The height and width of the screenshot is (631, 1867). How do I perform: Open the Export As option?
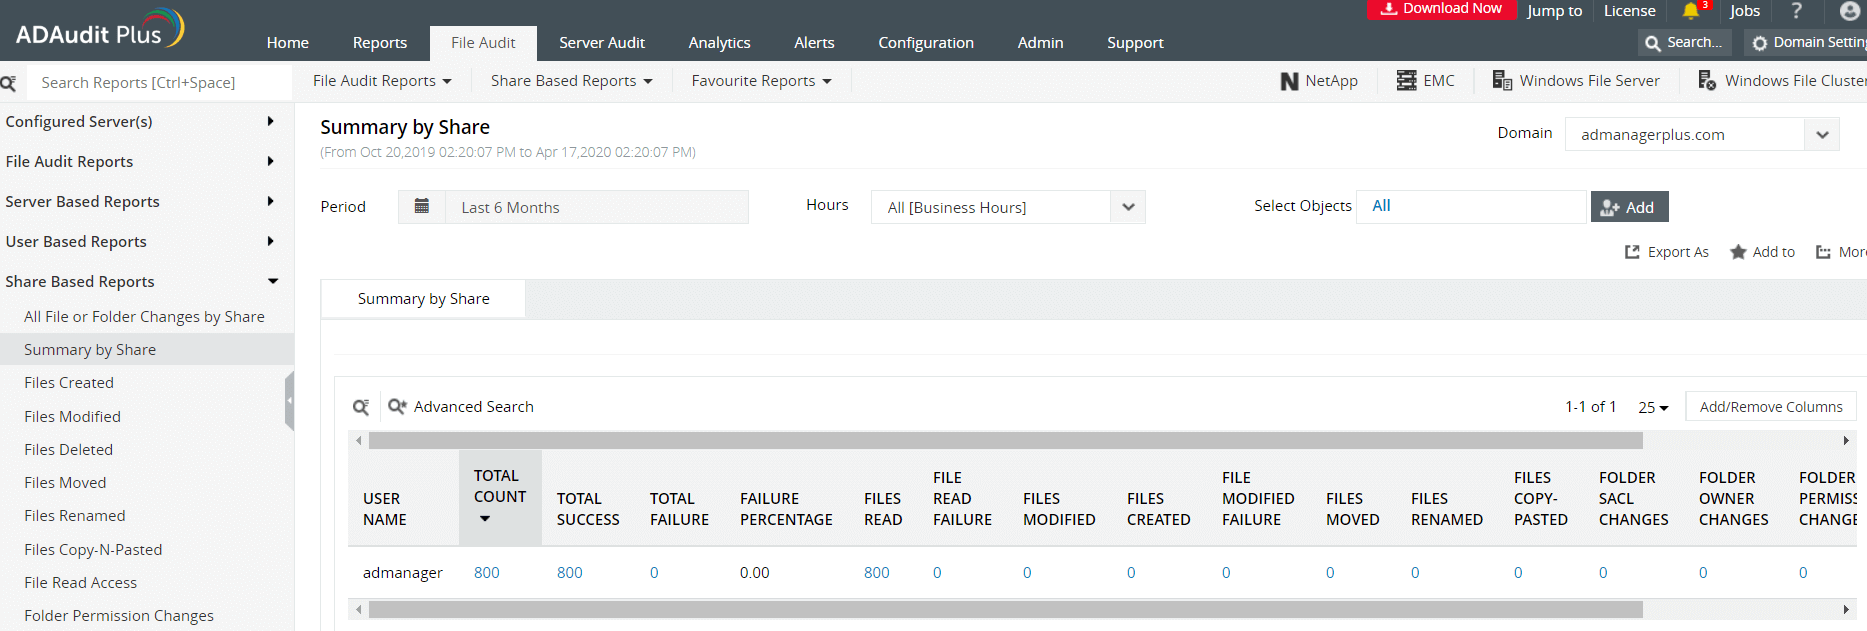1666,252
